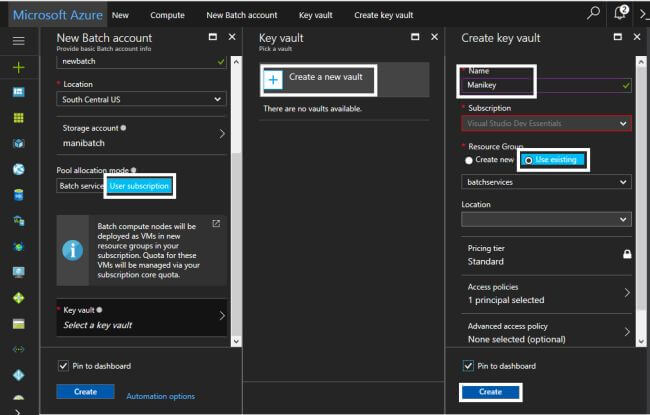
Task: Expand the sidebar with the bottom chevron
Action: [17, 411]
